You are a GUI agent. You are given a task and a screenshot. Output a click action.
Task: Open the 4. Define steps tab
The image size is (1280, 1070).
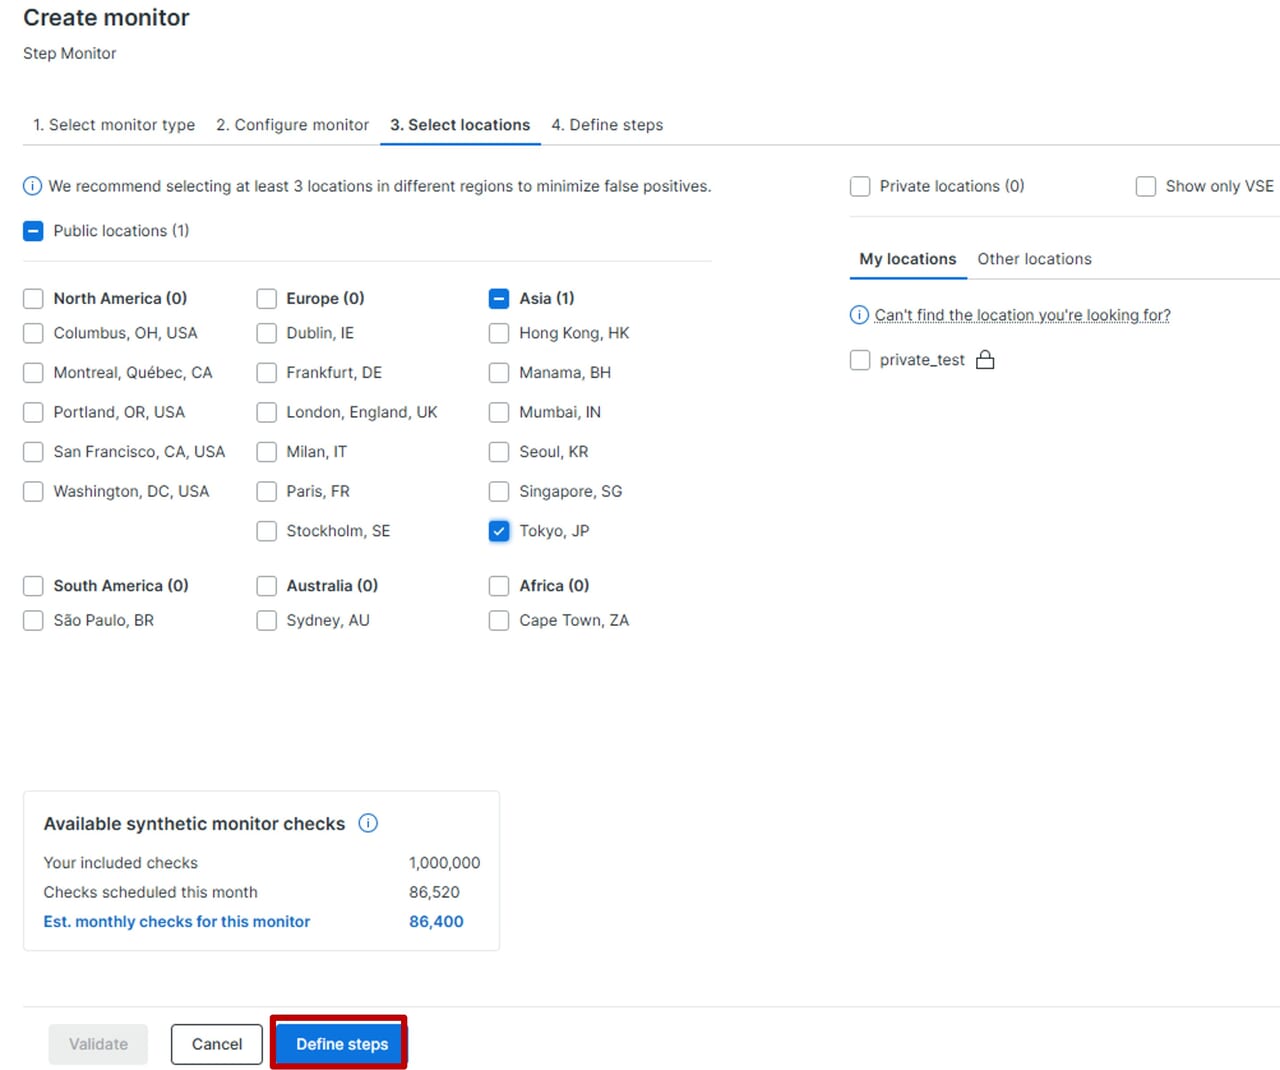click(x=607, y=125)
